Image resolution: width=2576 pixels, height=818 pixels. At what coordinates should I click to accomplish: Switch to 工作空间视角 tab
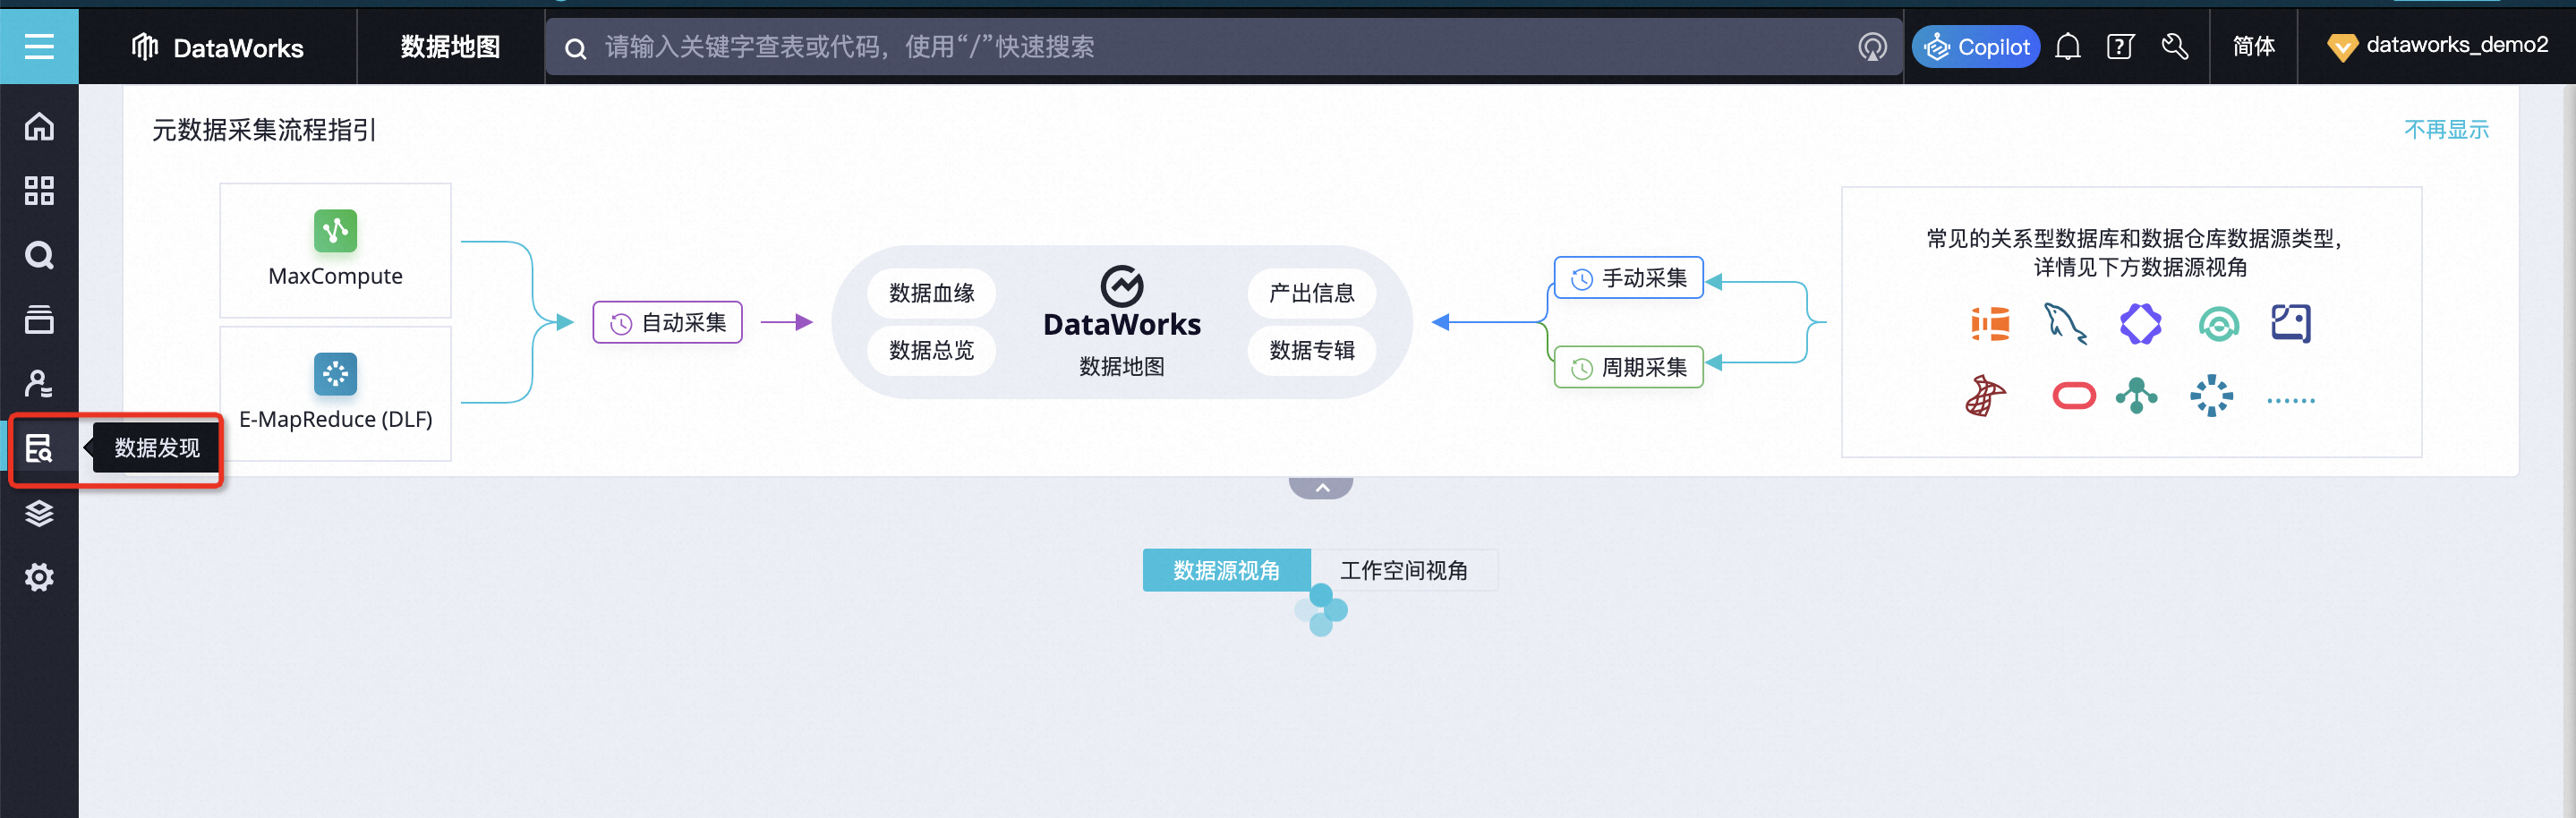coord(1404,570)
